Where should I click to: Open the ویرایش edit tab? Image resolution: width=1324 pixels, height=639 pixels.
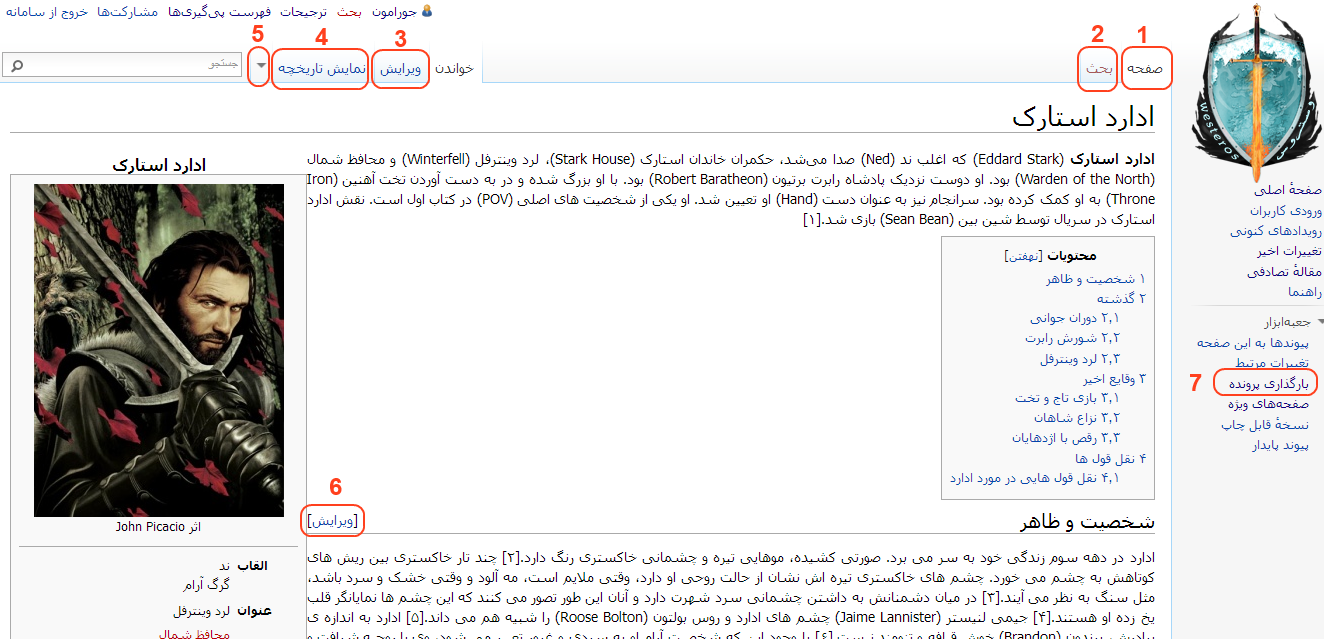click(401, 69)
